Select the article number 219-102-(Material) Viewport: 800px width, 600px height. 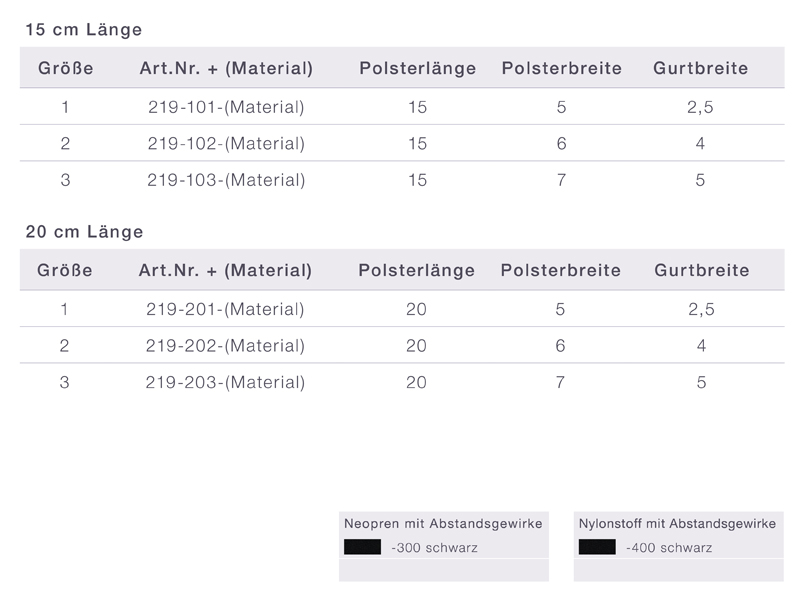point(226,143)
